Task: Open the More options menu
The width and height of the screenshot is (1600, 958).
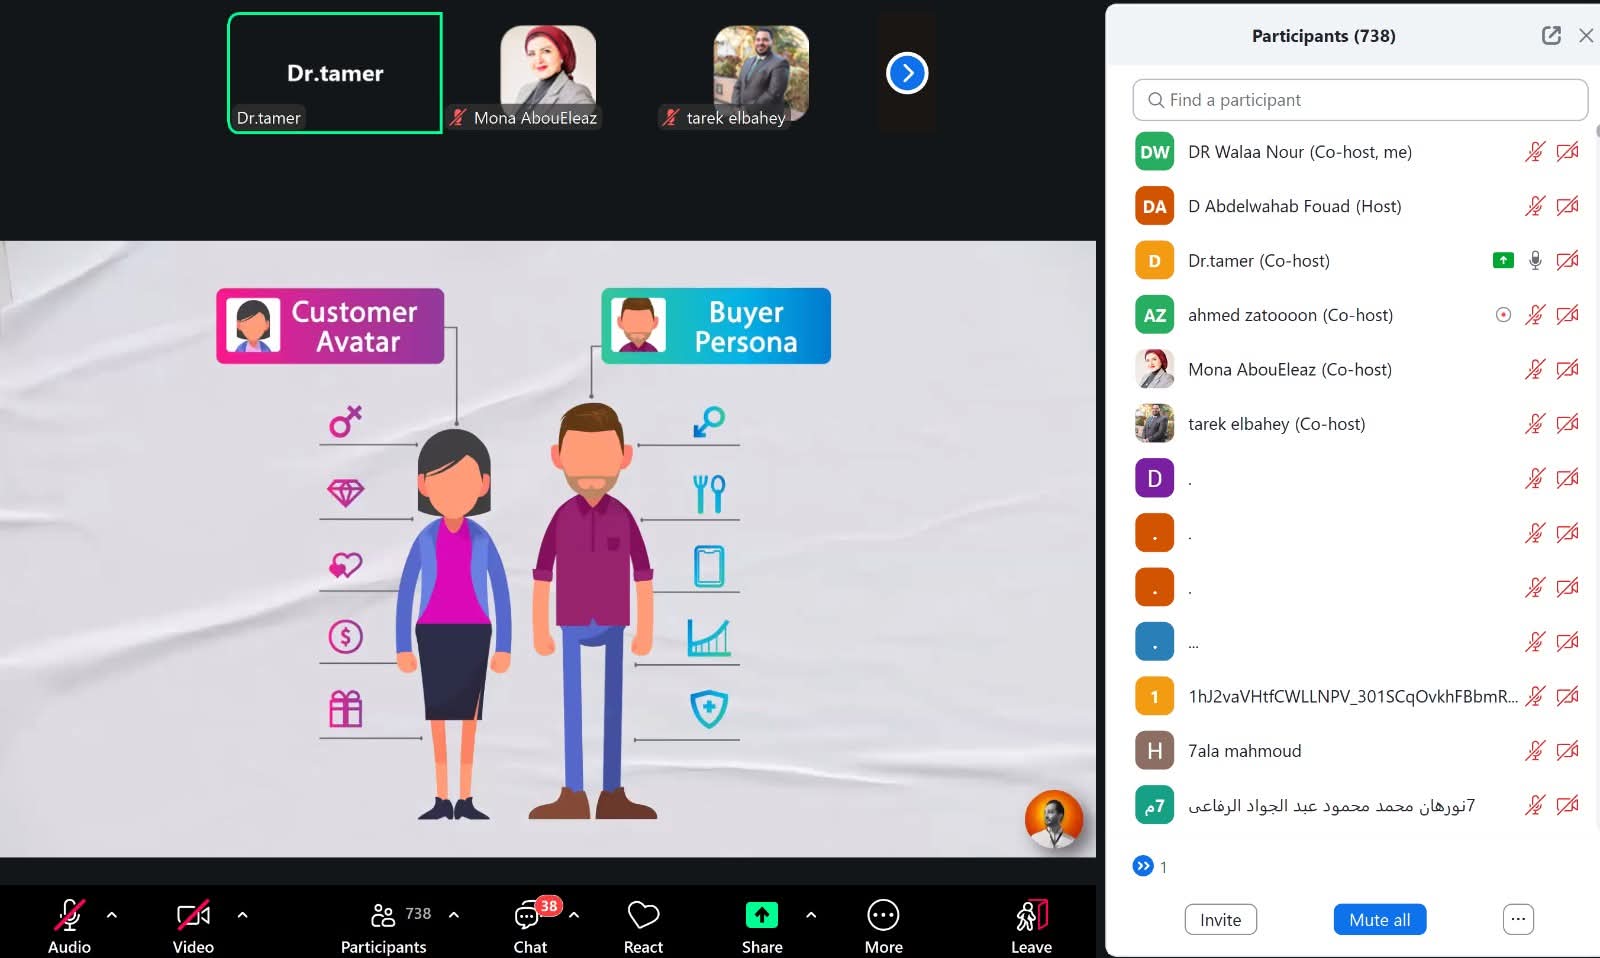Action: click(x=883, y=916)
